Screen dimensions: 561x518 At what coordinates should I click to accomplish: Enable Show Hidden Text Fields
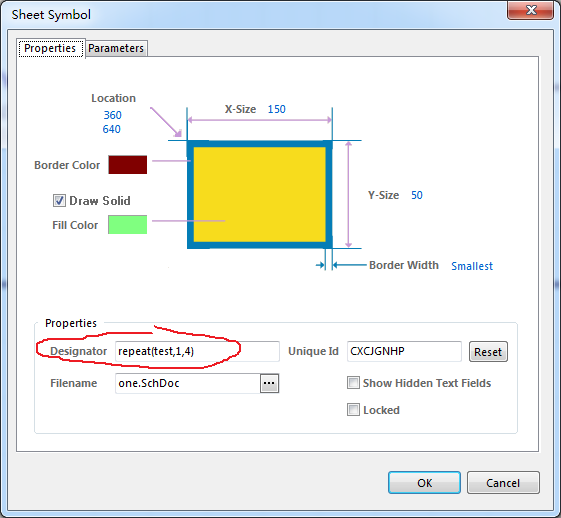tap(353, 383)
